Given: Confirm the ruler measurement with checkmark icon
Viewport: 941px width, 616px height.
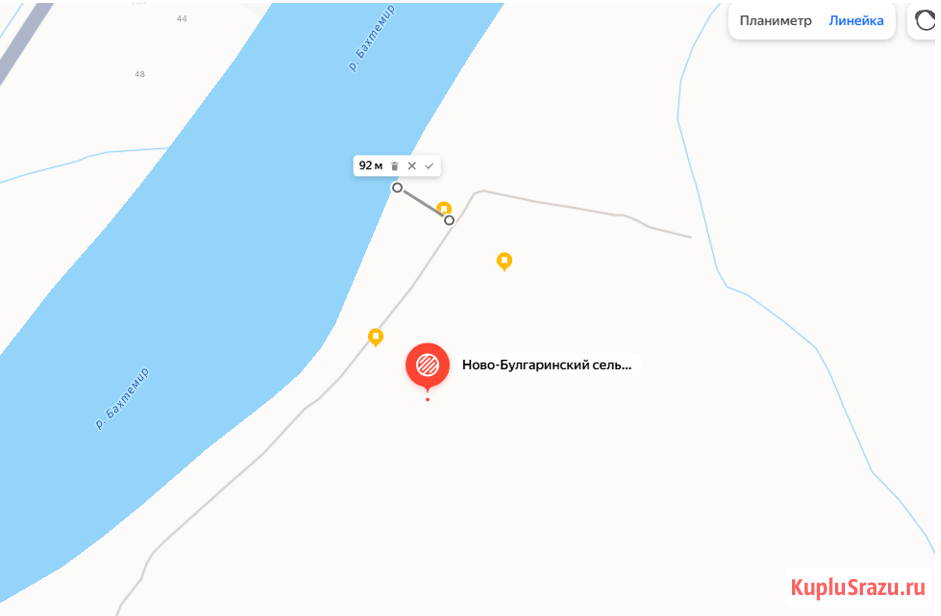Looking at the screenshot, I should [x=429, y=166].
